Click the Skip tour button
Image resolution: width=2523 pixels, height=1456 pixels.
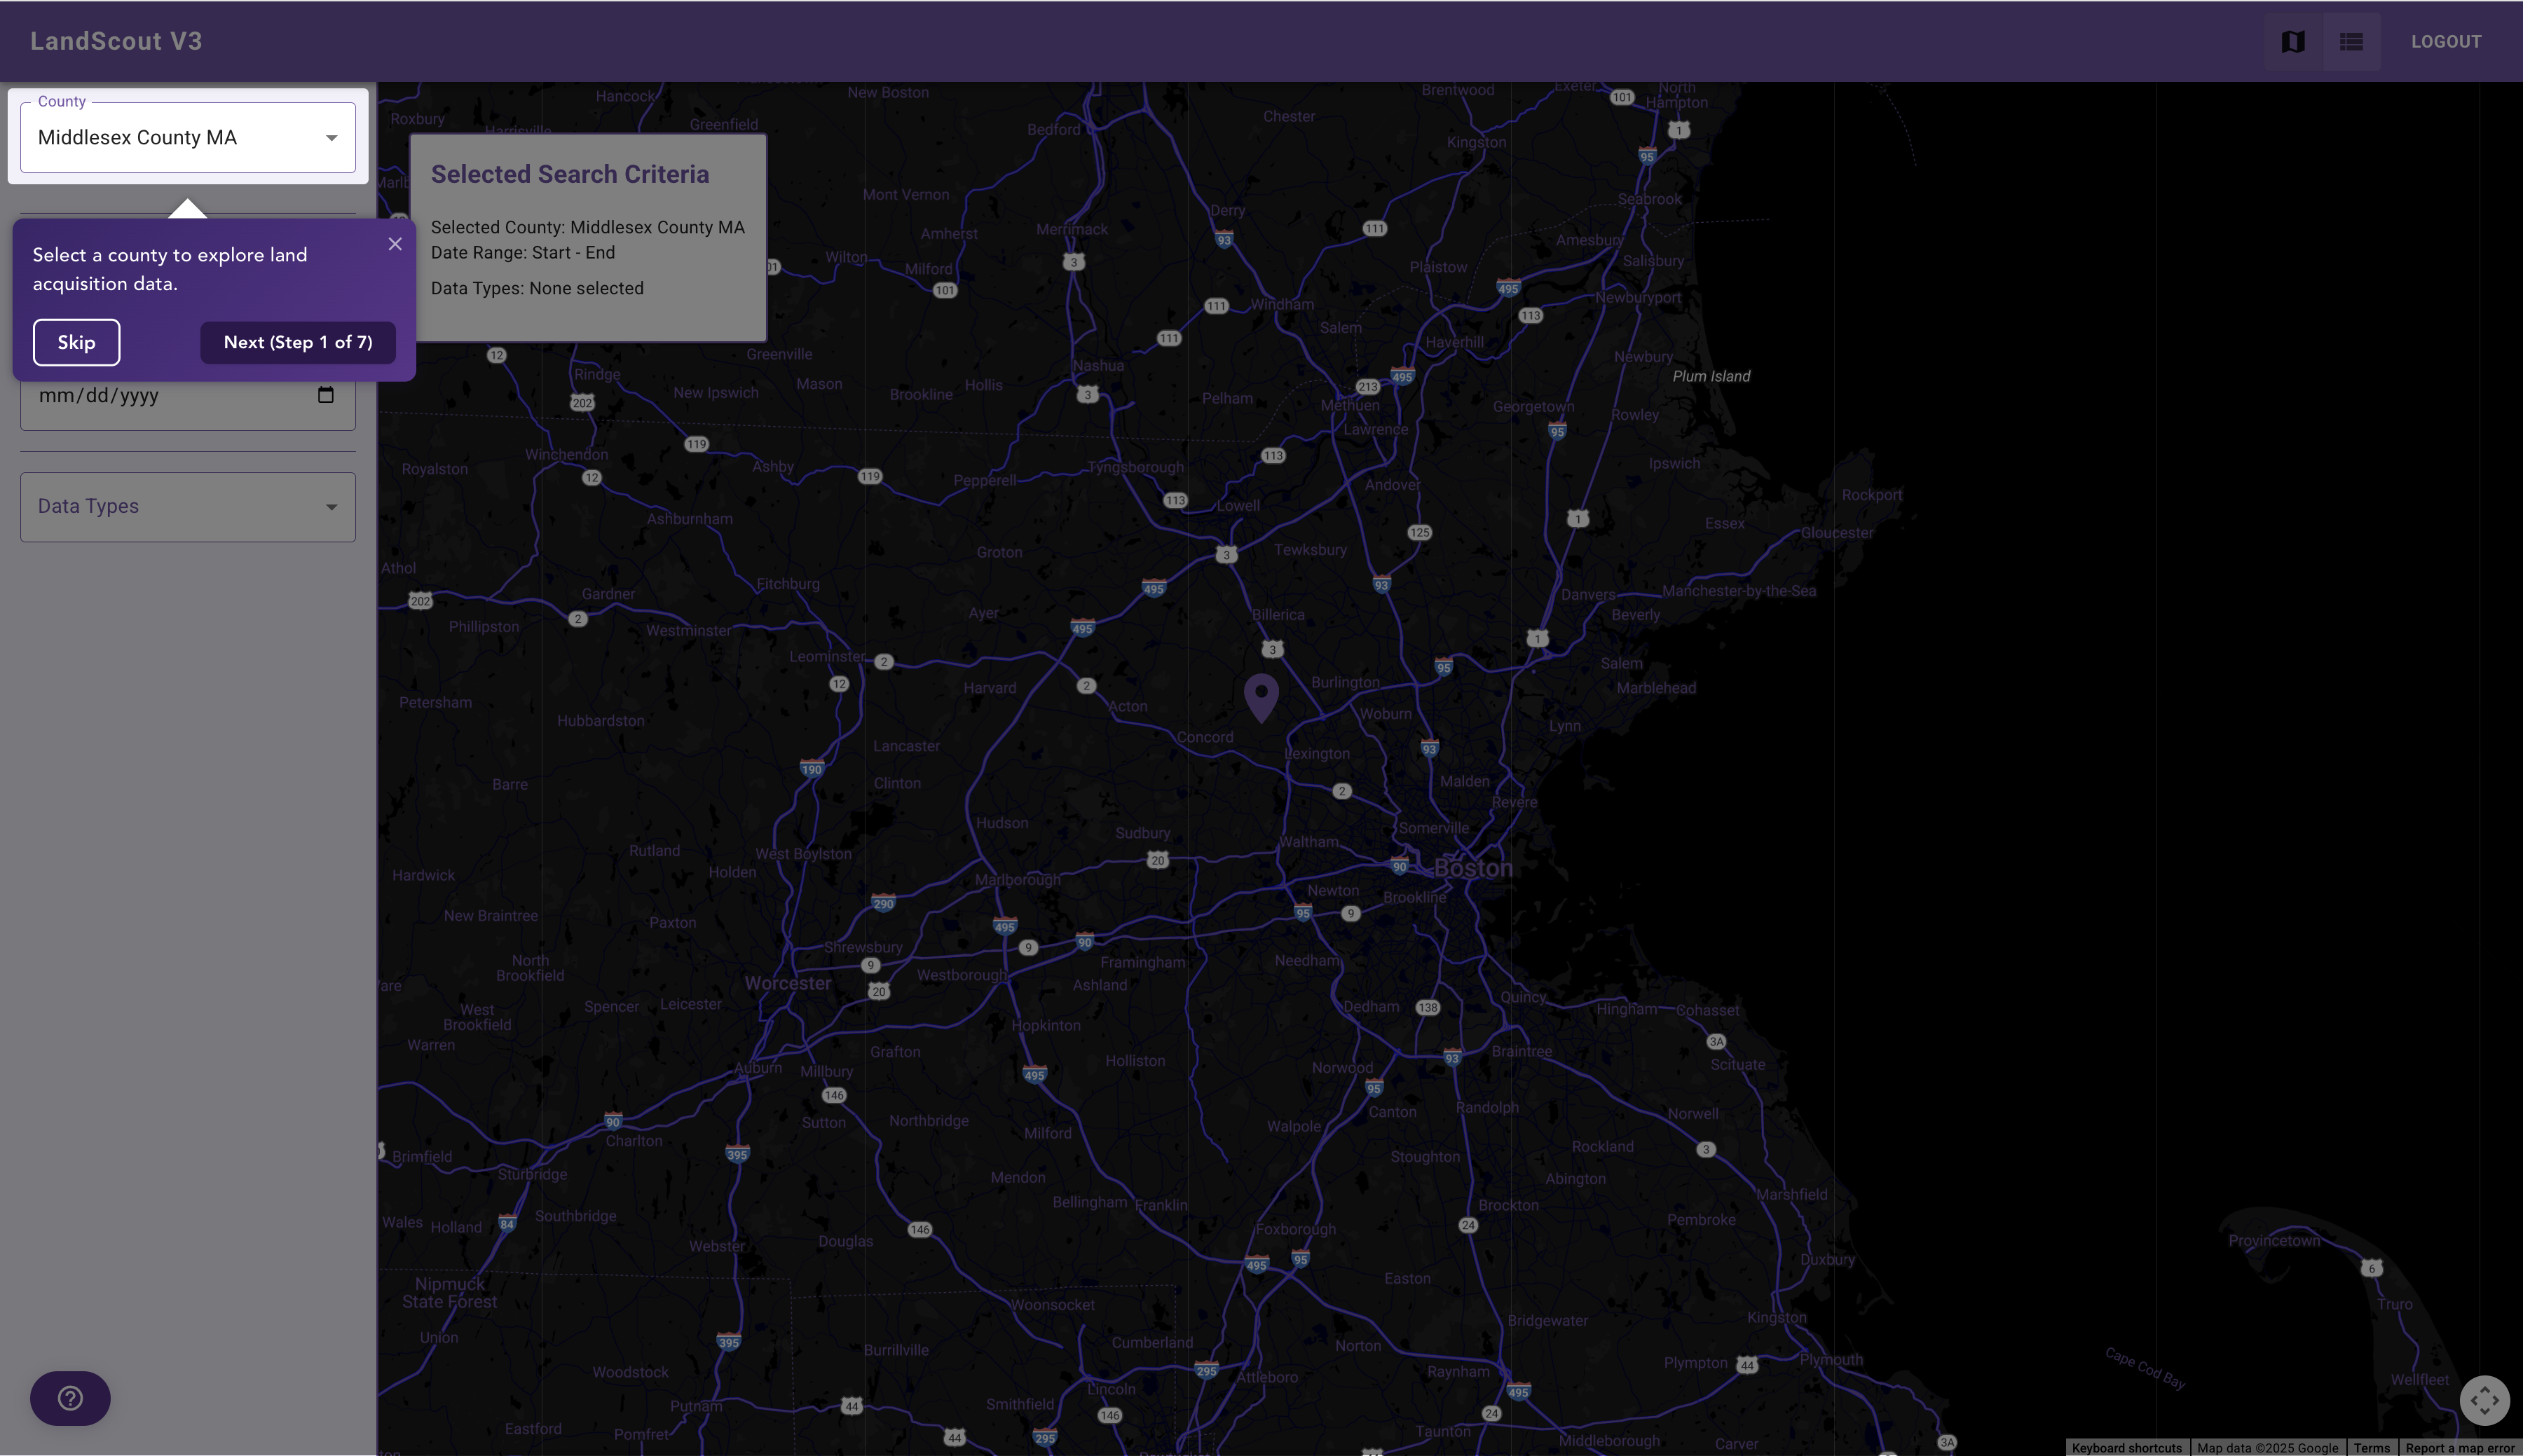pyautogui.click(x=76, y=342)
